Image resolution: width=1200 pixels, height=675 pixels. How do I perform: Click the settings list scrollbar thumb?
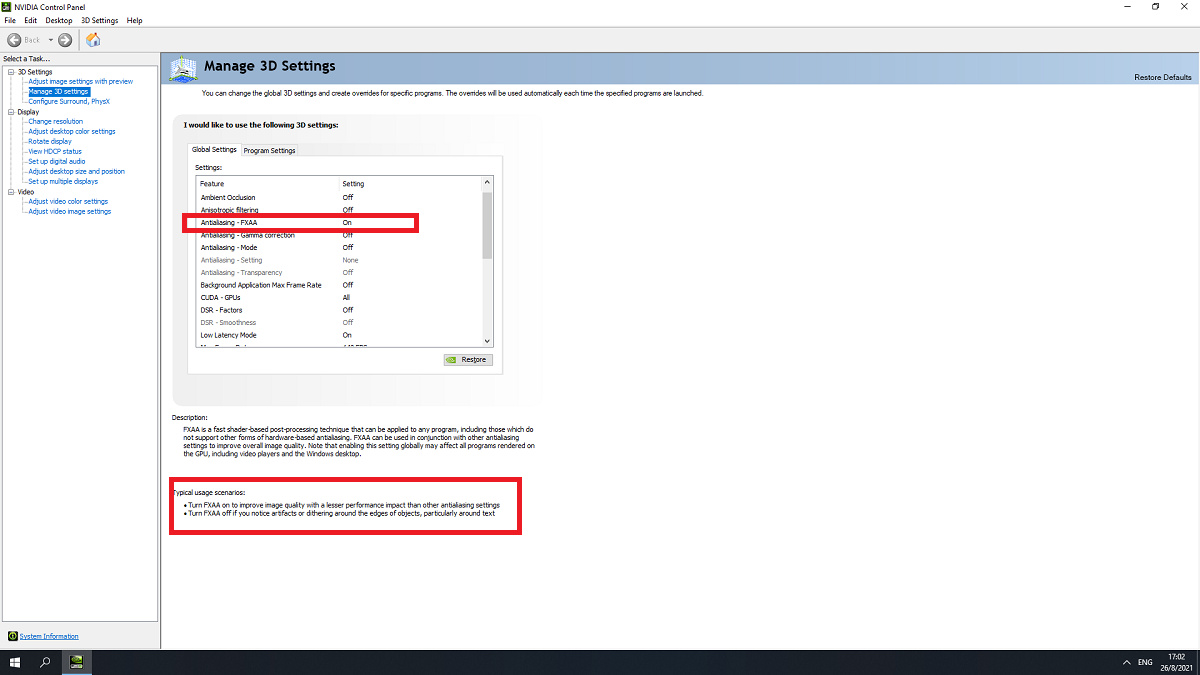click(x=488, y=225)
